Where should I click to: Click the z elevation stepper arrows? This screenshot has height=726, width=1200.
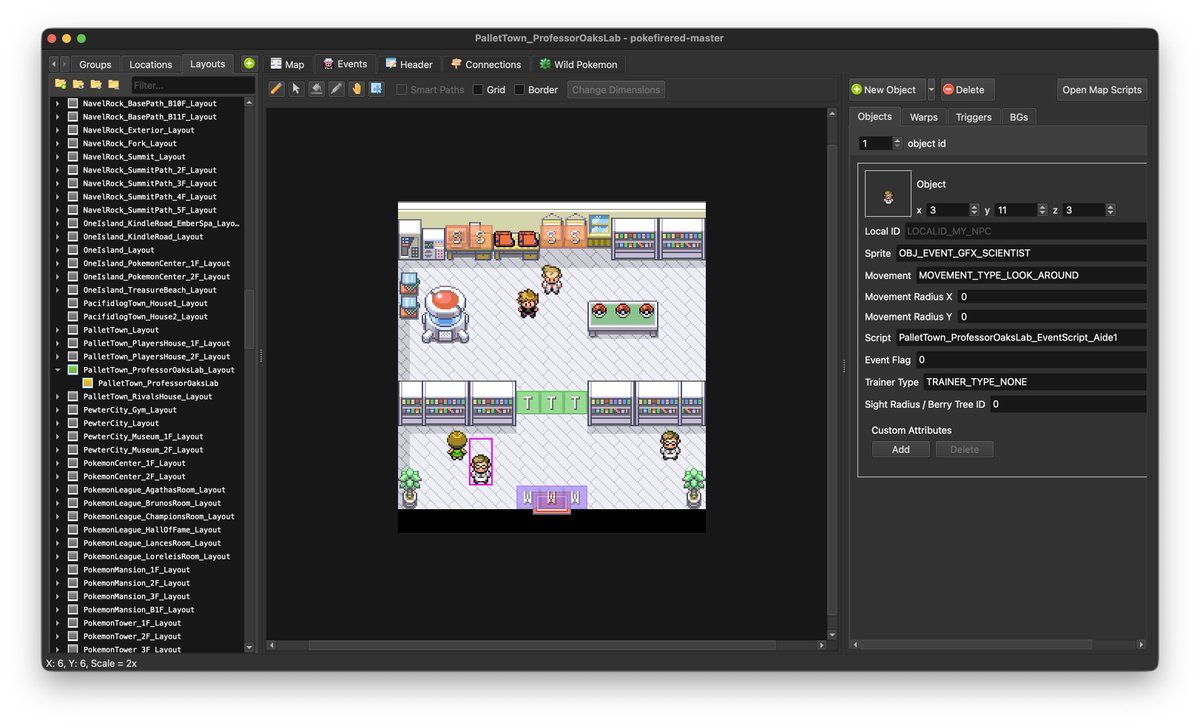tap(1110, 210)
